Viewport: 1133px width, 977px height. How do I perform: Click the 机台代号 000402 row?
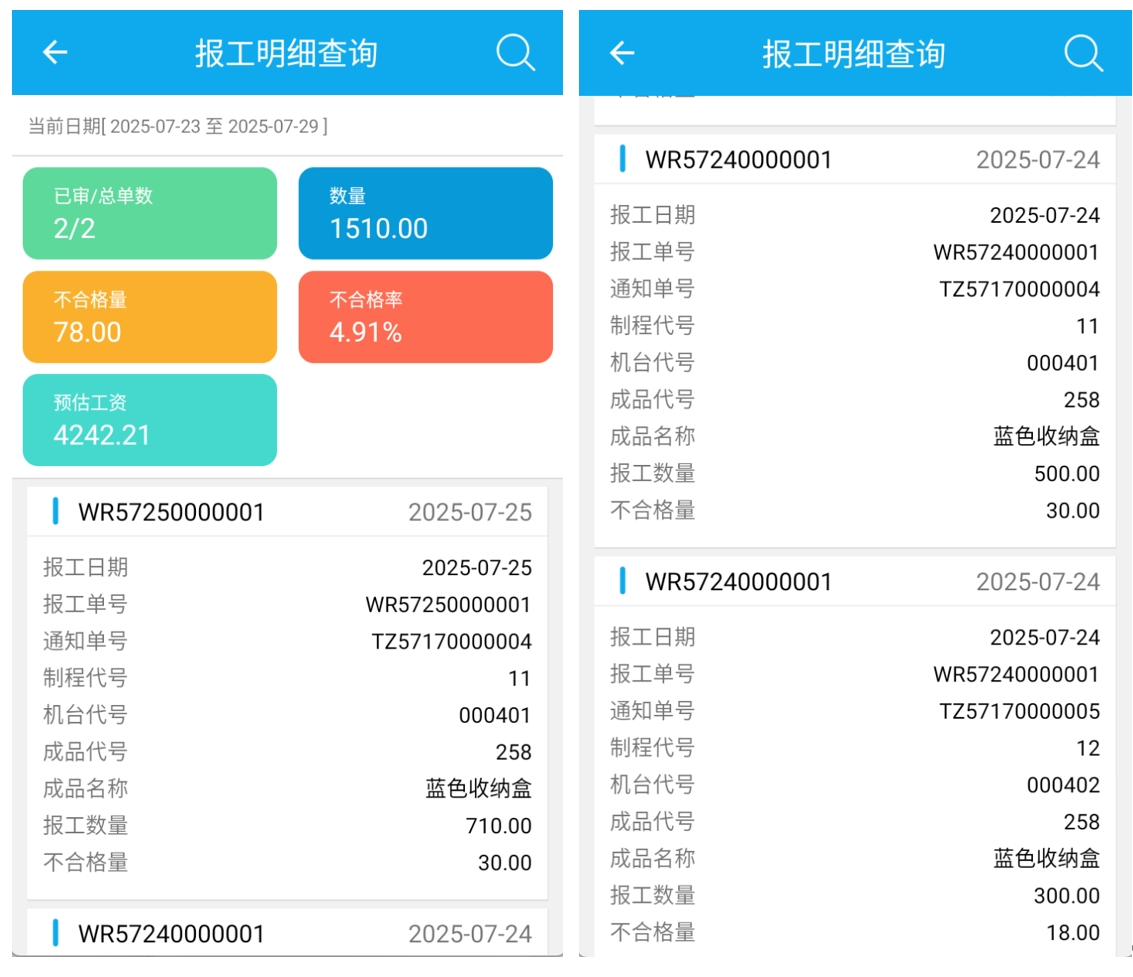(x=854, y=785)
